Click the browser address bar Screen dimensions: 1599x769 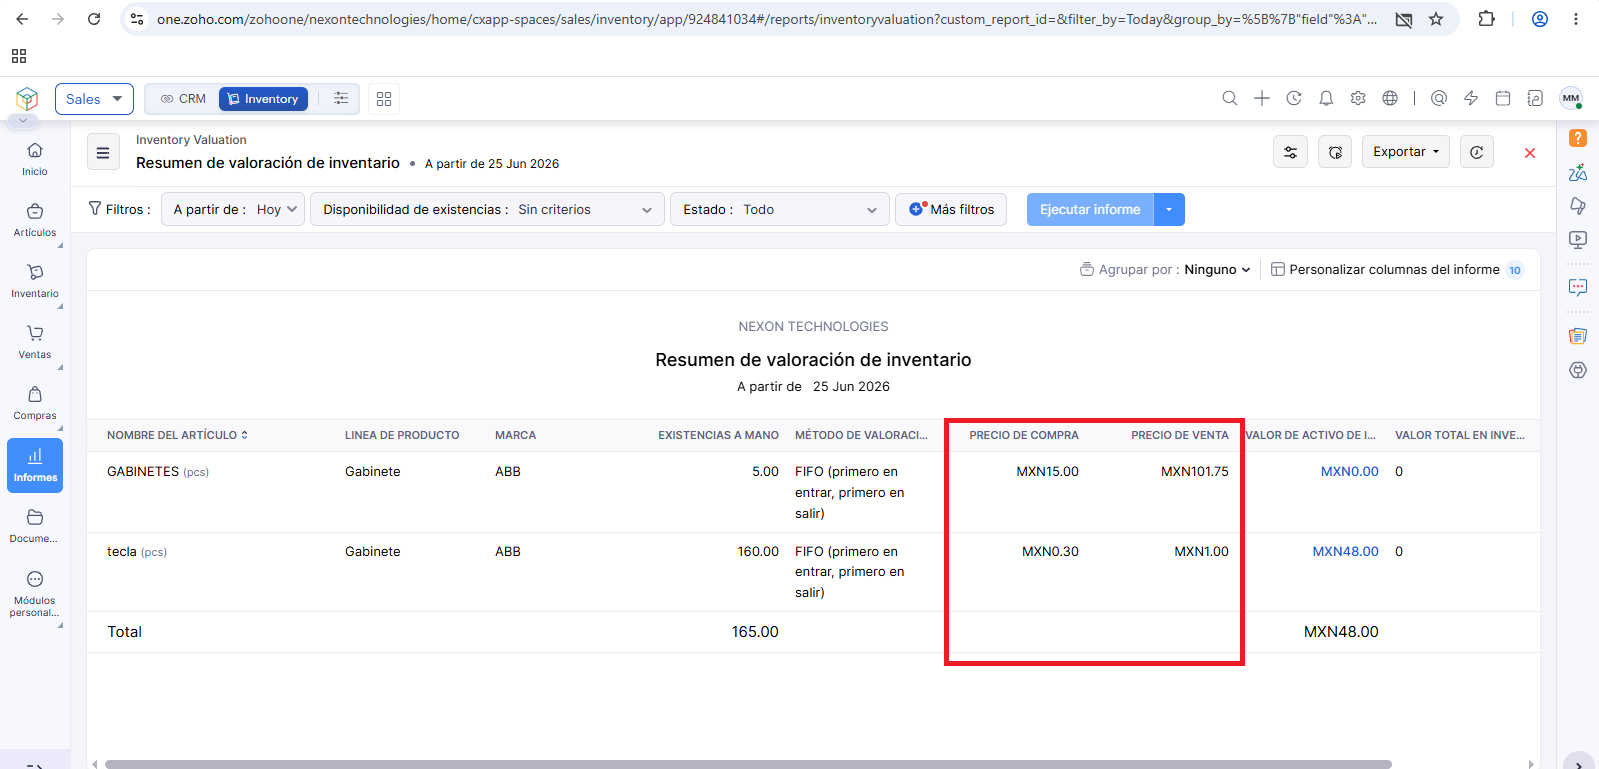pyautogui.click(x=765, y=19)
